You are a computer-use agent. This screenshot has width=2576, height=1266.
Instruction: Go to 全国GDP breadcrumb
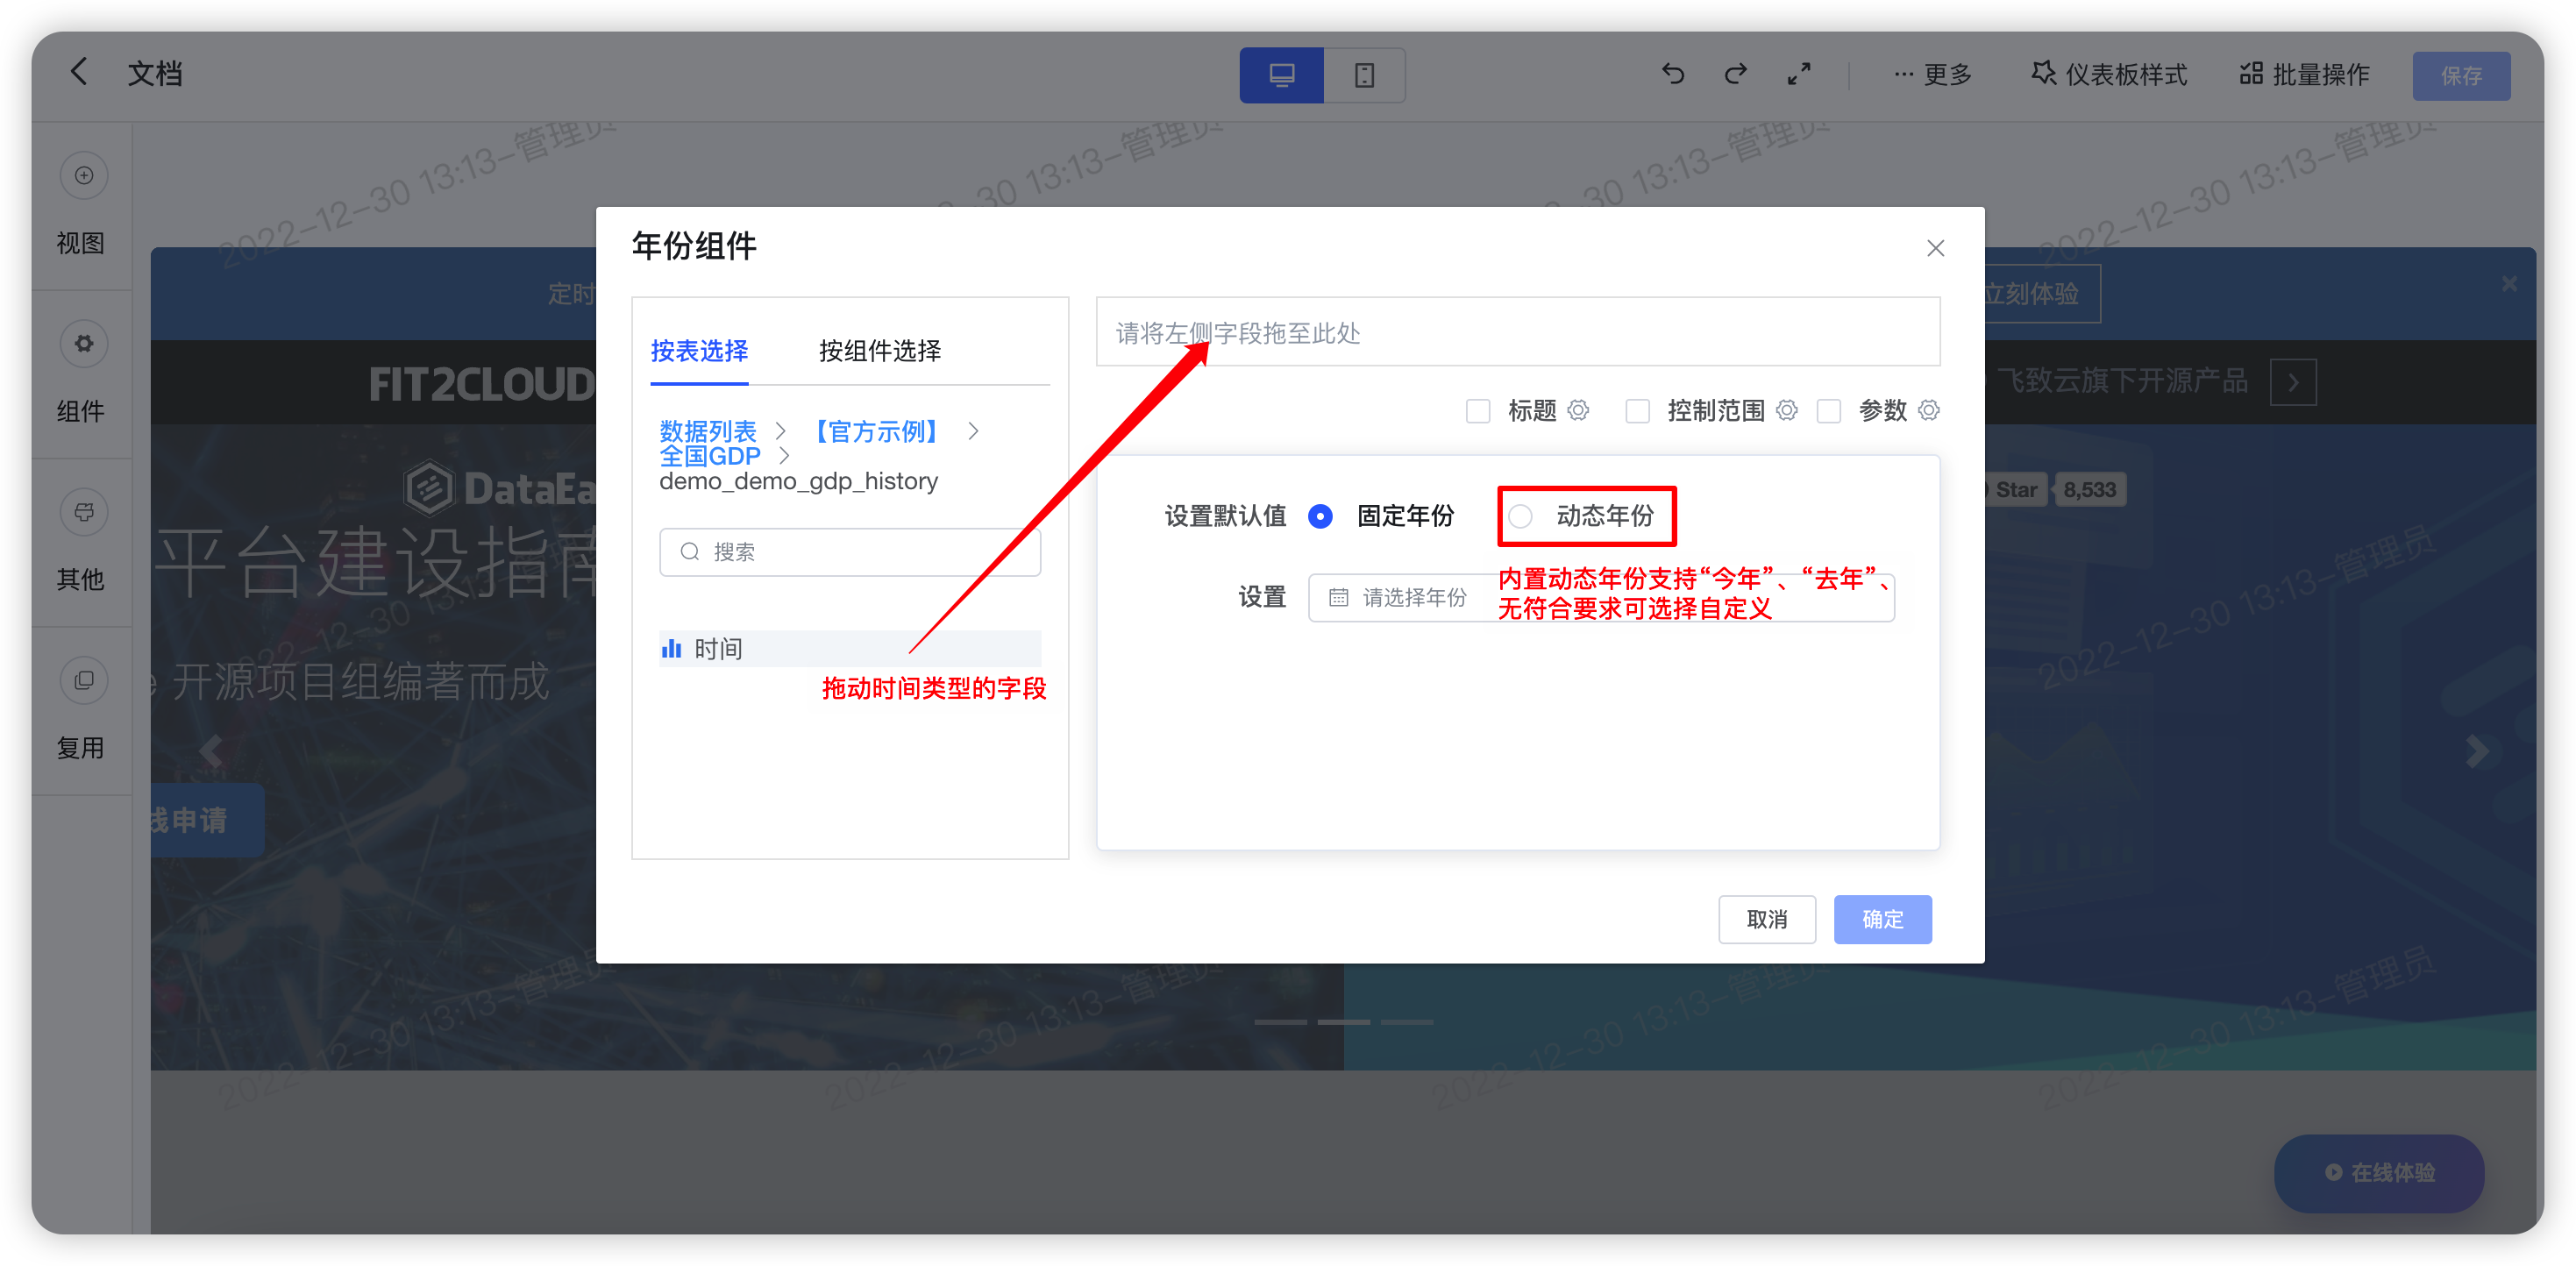(x=709, y=456)
